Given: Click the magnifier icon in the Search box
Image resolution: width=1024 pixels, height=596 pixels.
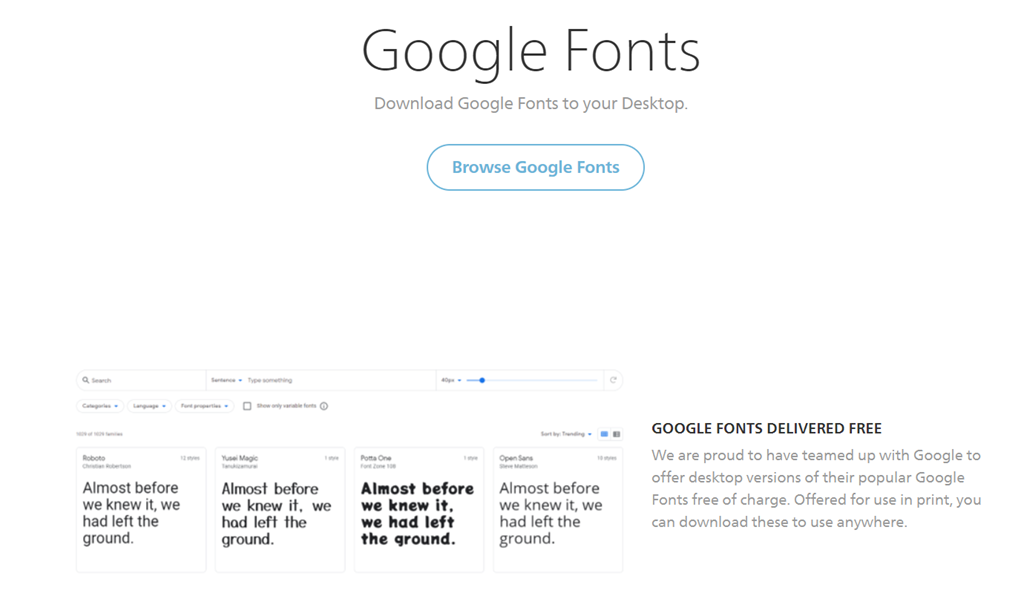Looking at the screenshot, I should coord(86,380).
